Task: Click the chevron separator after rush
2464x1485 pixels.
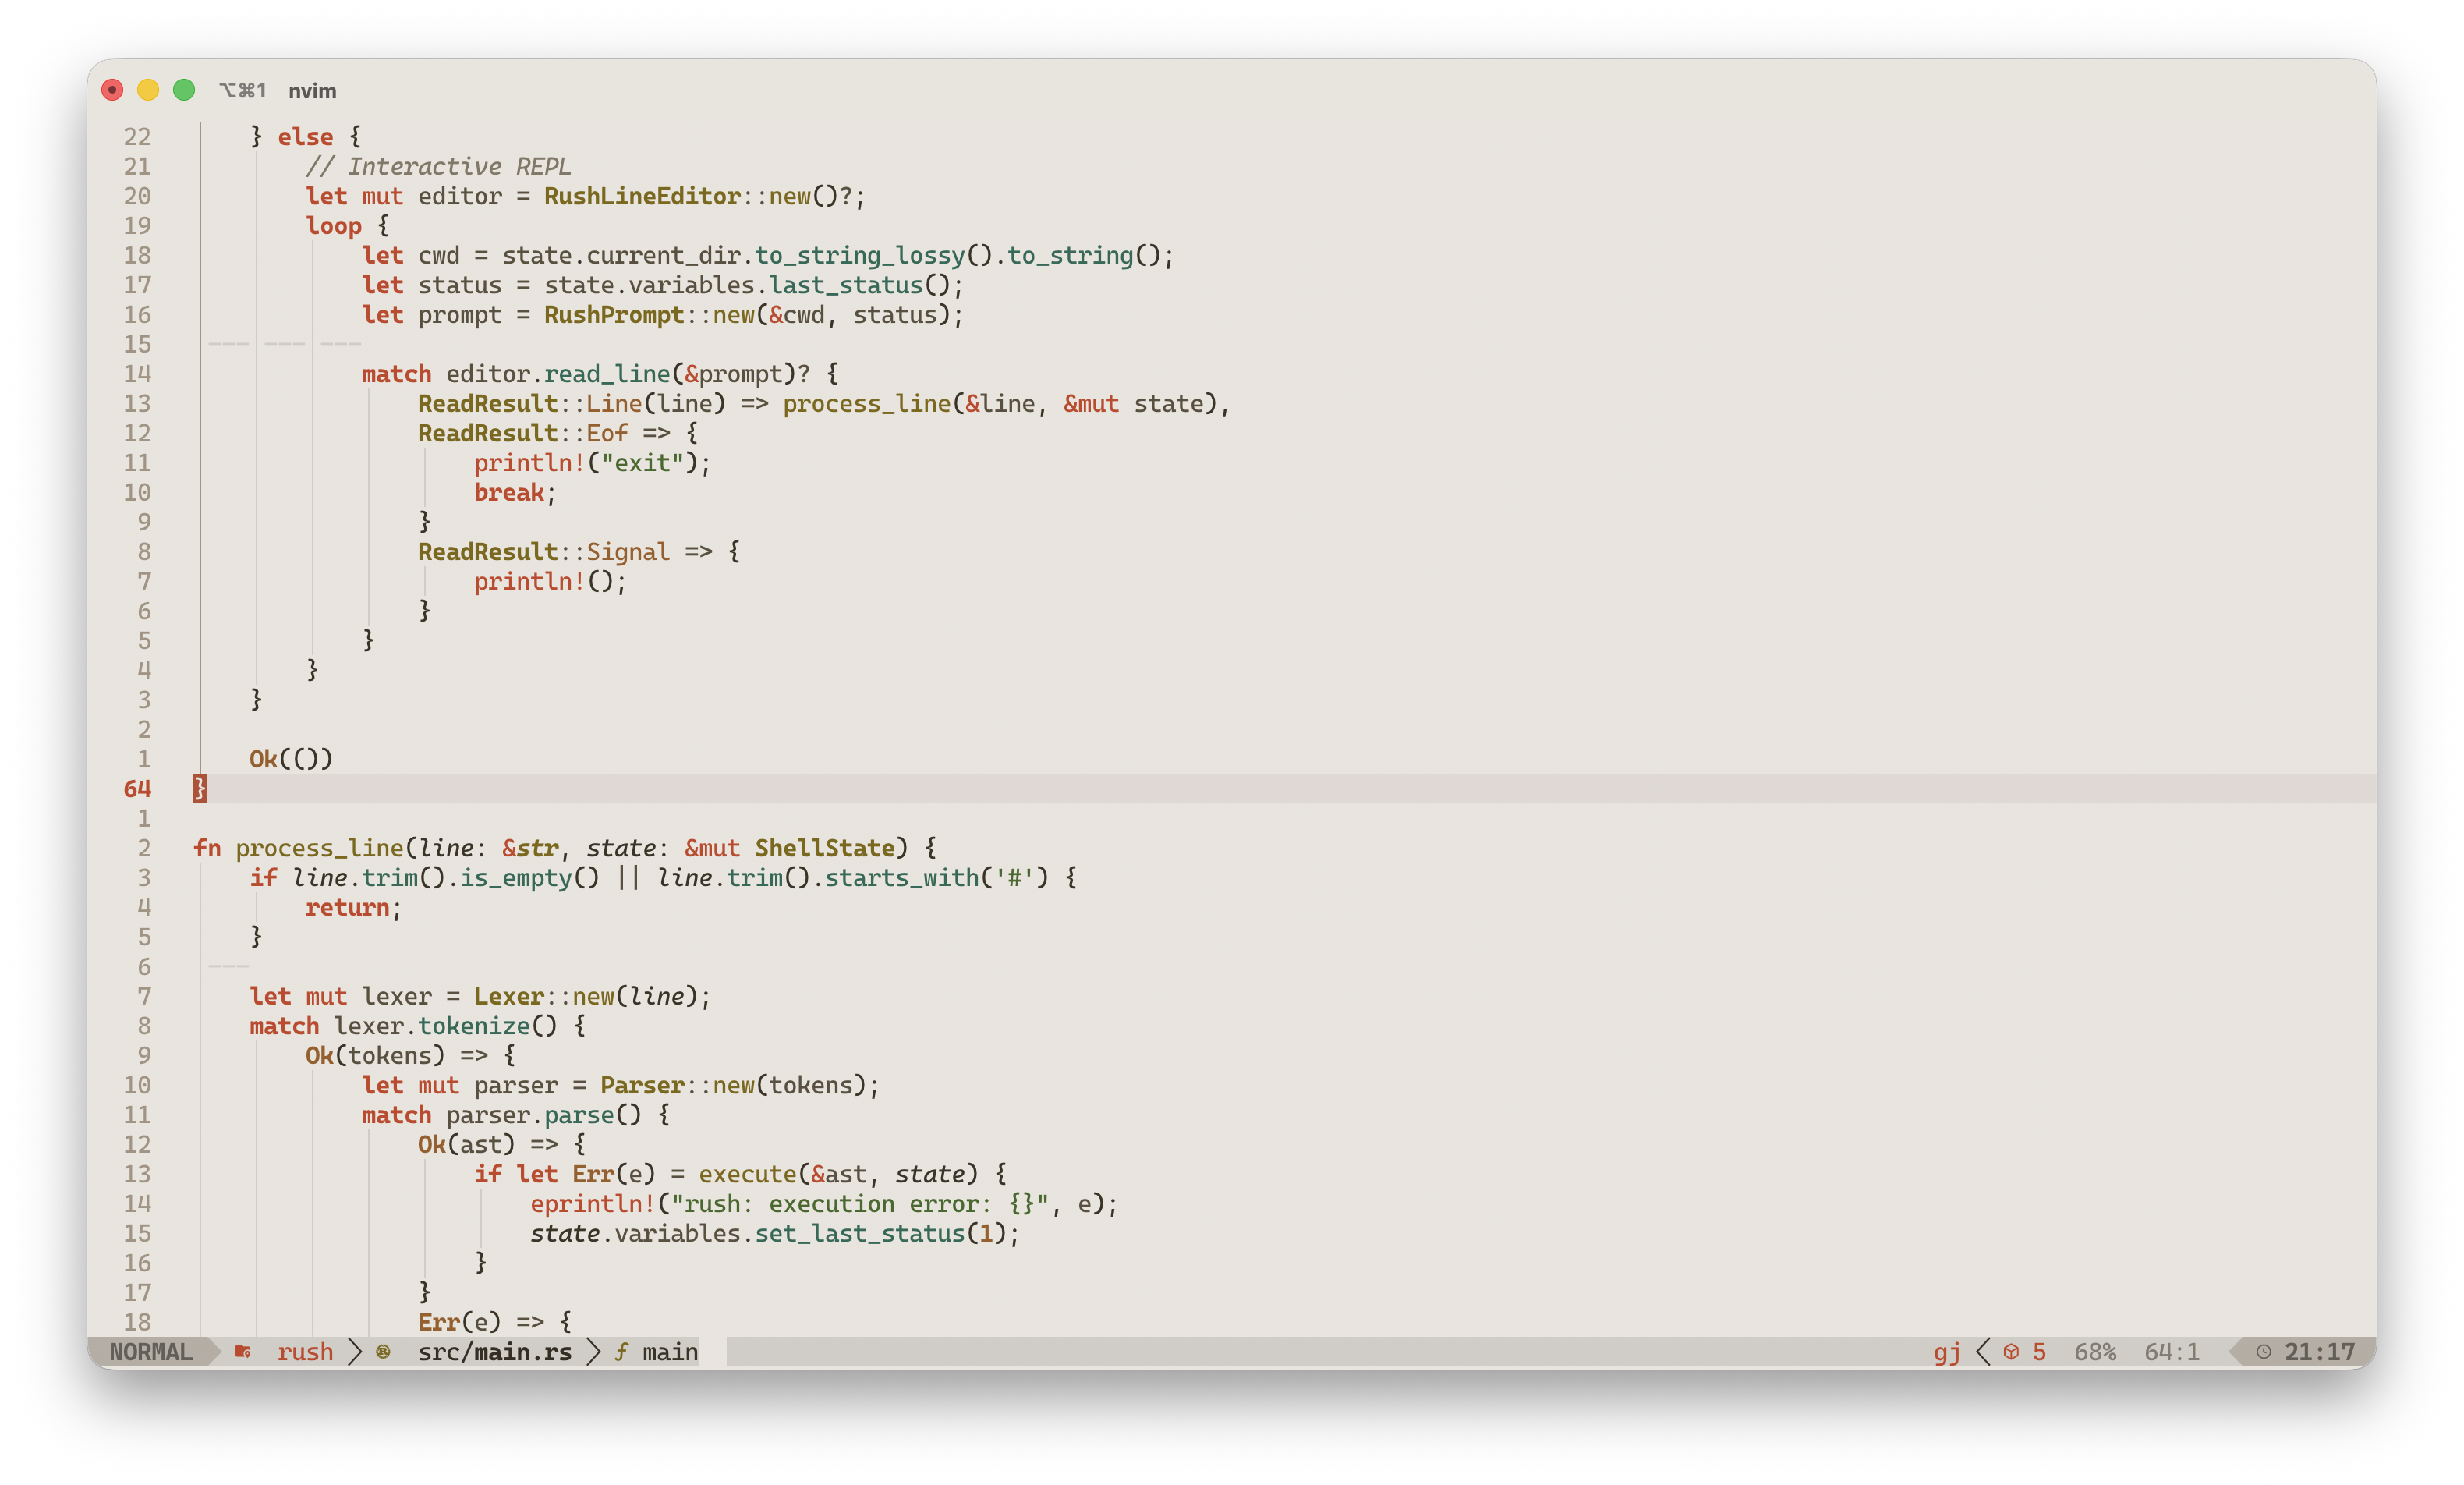Action: click(354, 1352)
